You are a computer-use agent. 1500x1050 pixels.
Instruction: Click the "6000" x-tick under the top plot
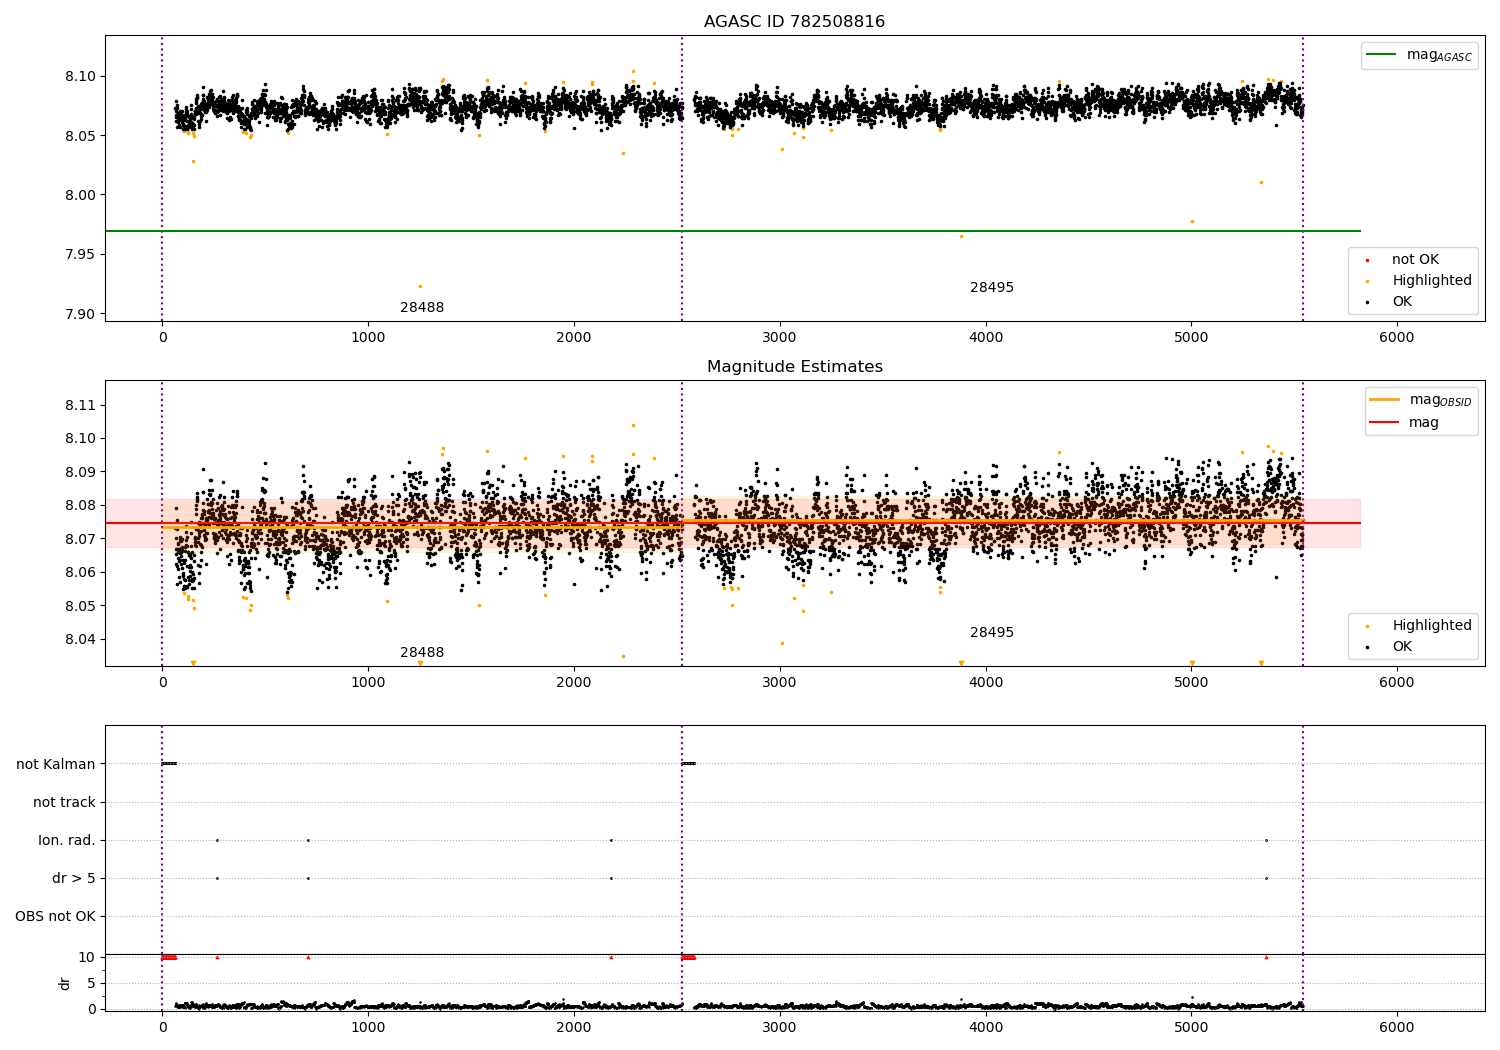(x=1396, y=338)
